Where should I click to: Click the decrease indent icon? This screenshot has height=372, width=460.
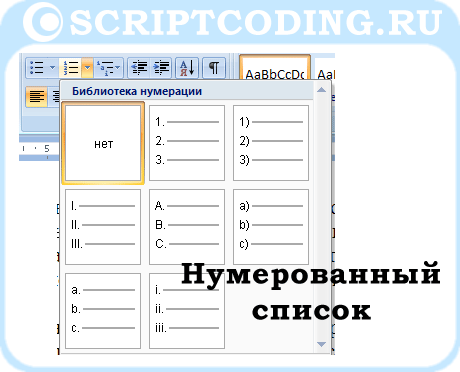coord(140,68)
